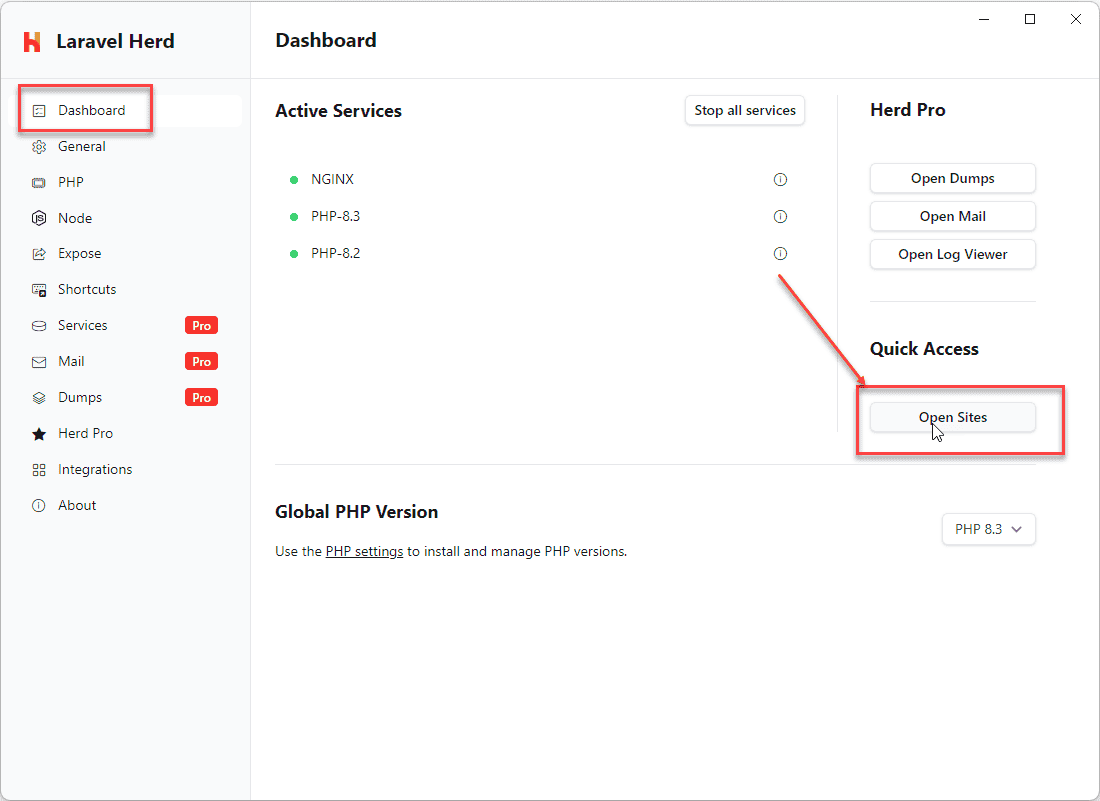
Task: Click the Mail envelope icon
Action: pyautogui.click(x=39, y=362)
